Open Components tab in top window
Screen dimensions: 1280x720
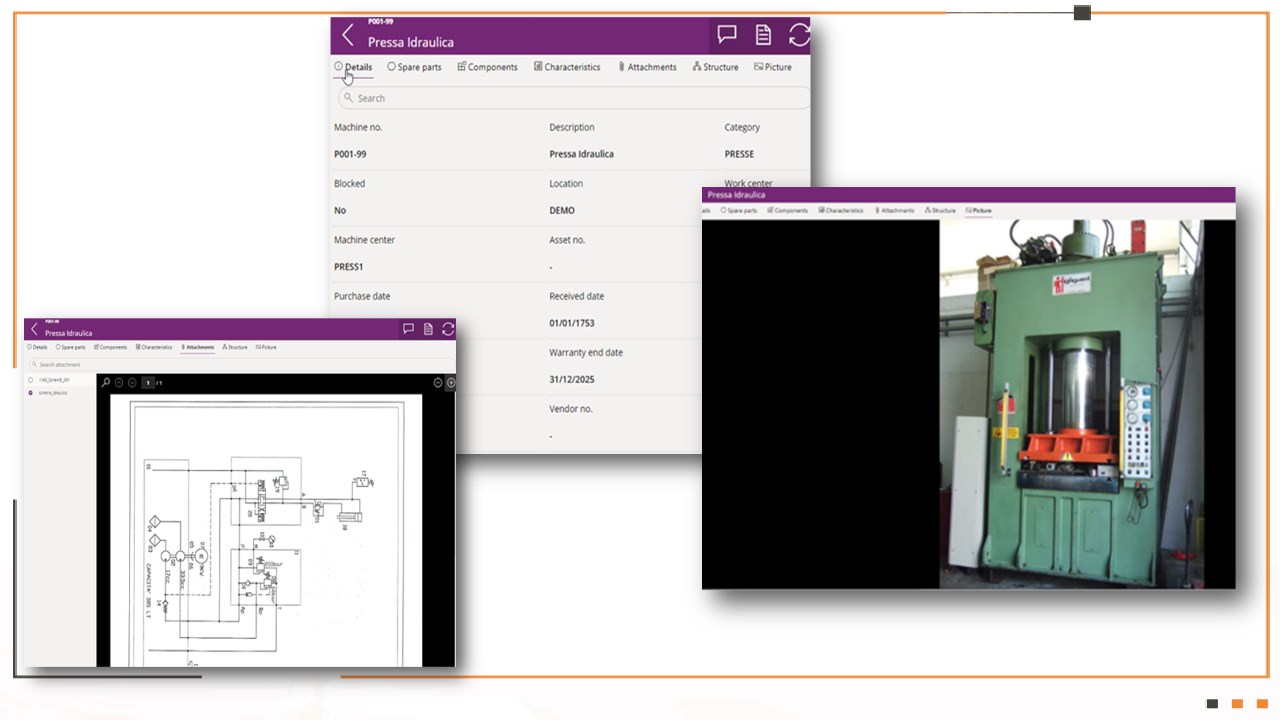[x=487, y=67]
